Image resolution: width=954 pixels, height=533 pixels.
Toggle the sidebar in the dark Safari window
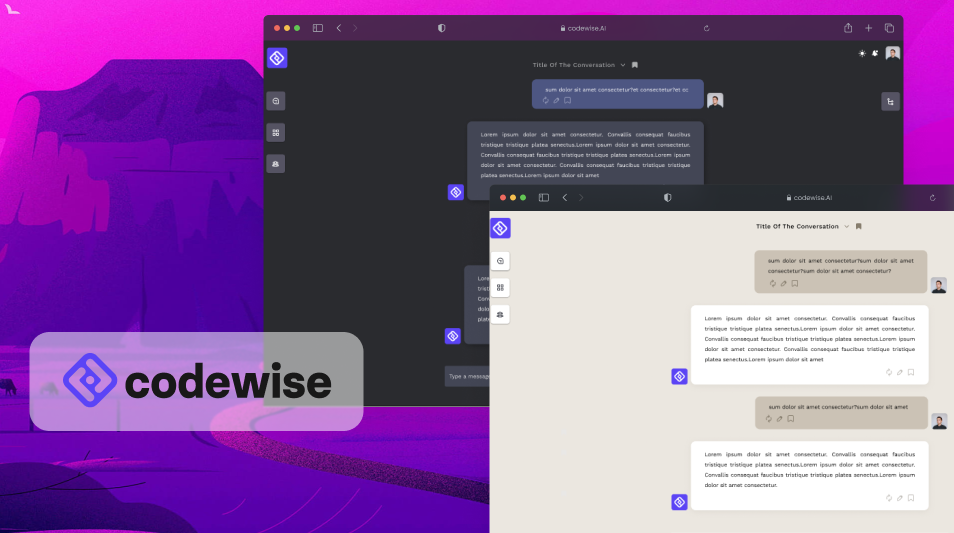pyautogui.click(x=318, y=28)
